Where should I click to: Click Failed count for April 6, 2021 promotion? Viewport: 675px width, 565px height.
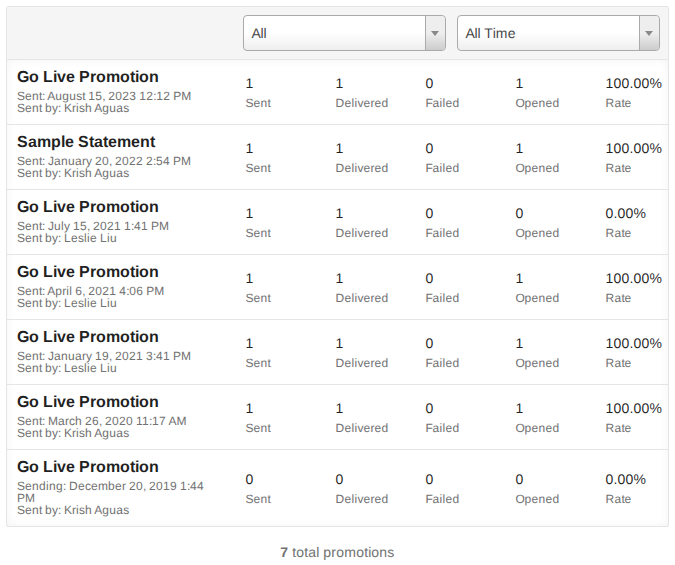[430, 279]
